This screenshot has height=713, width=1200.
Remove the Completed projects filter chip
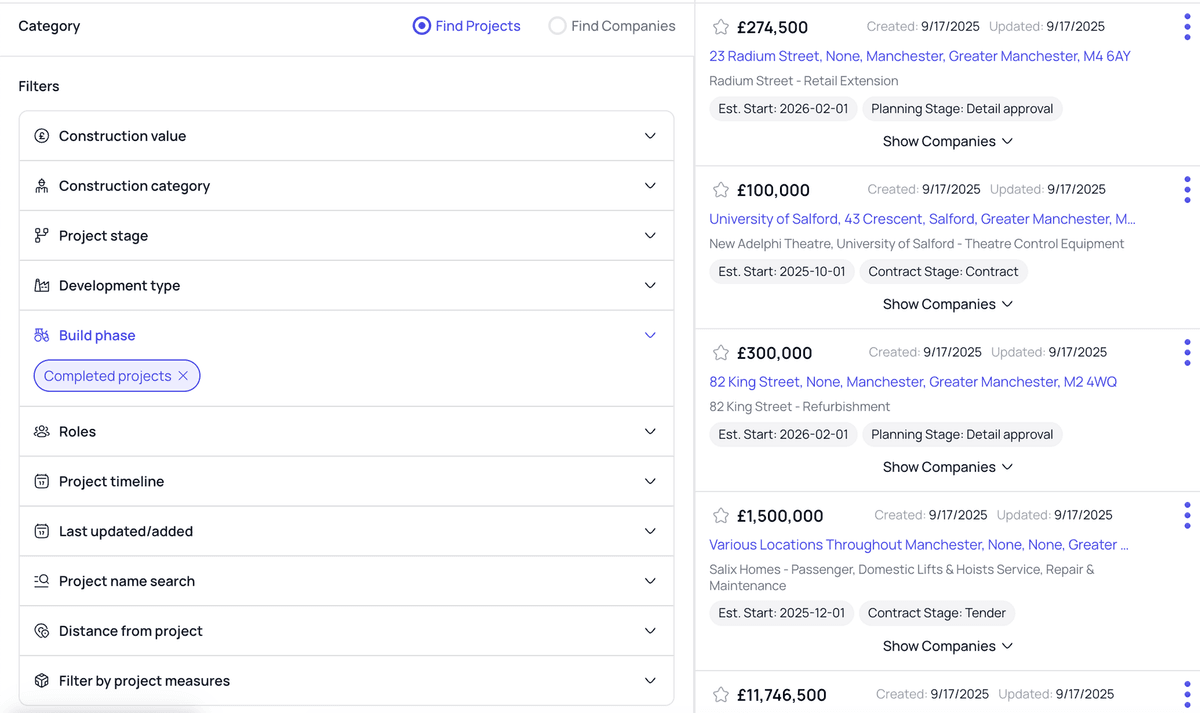tap(183, 376)
